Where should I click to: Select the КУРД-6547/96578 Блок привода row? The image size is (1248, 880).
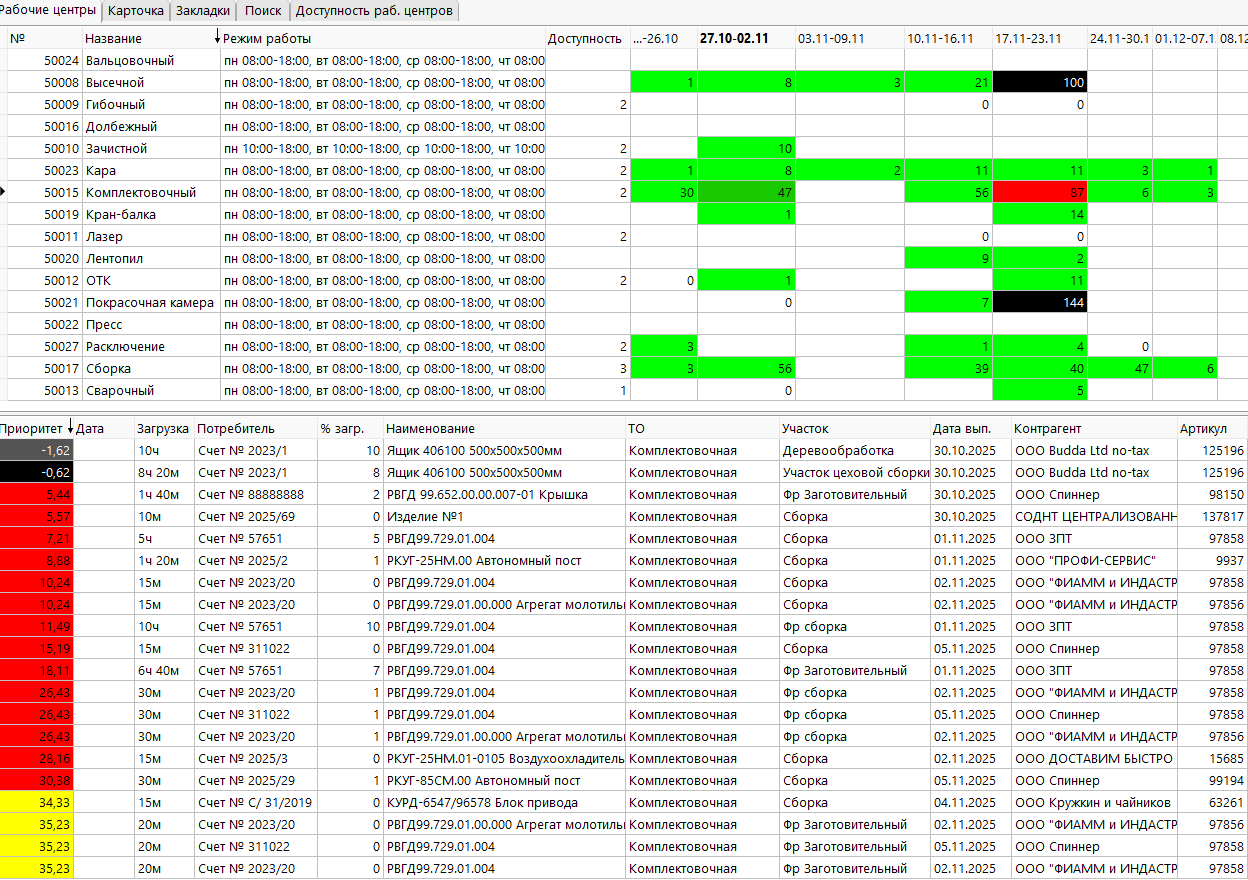[482, 803]
